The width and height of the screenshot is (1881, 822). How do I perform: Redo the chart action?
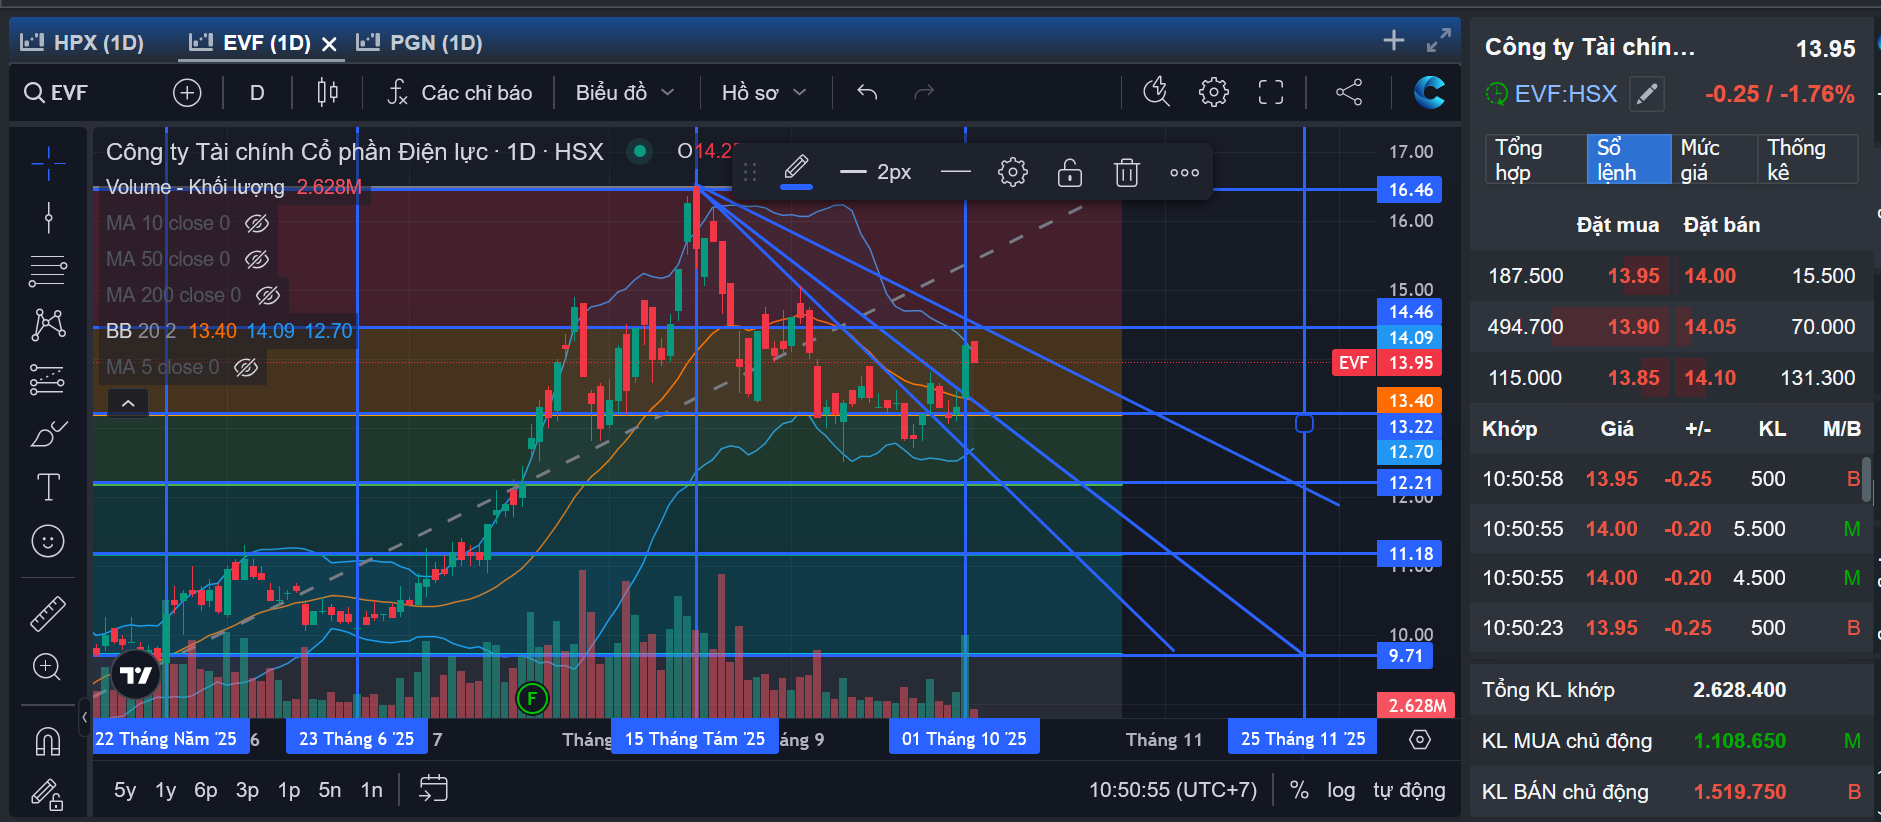[x=924, y=93]
